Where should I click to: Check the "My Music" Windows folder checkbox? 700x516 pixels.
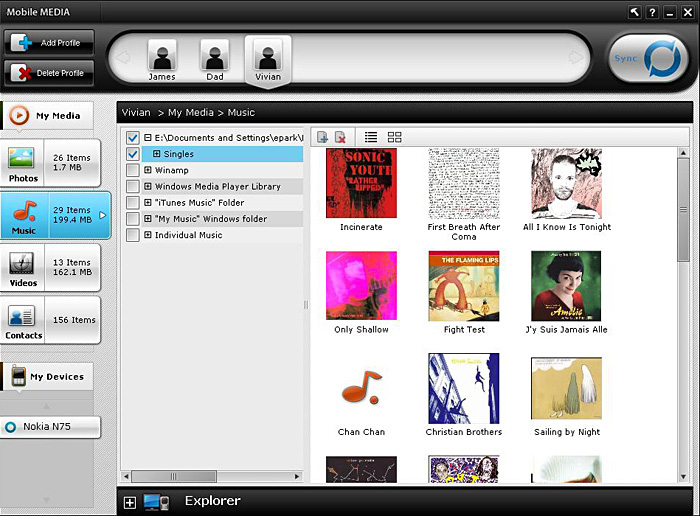pyautogui.click(x=133, y=219)
